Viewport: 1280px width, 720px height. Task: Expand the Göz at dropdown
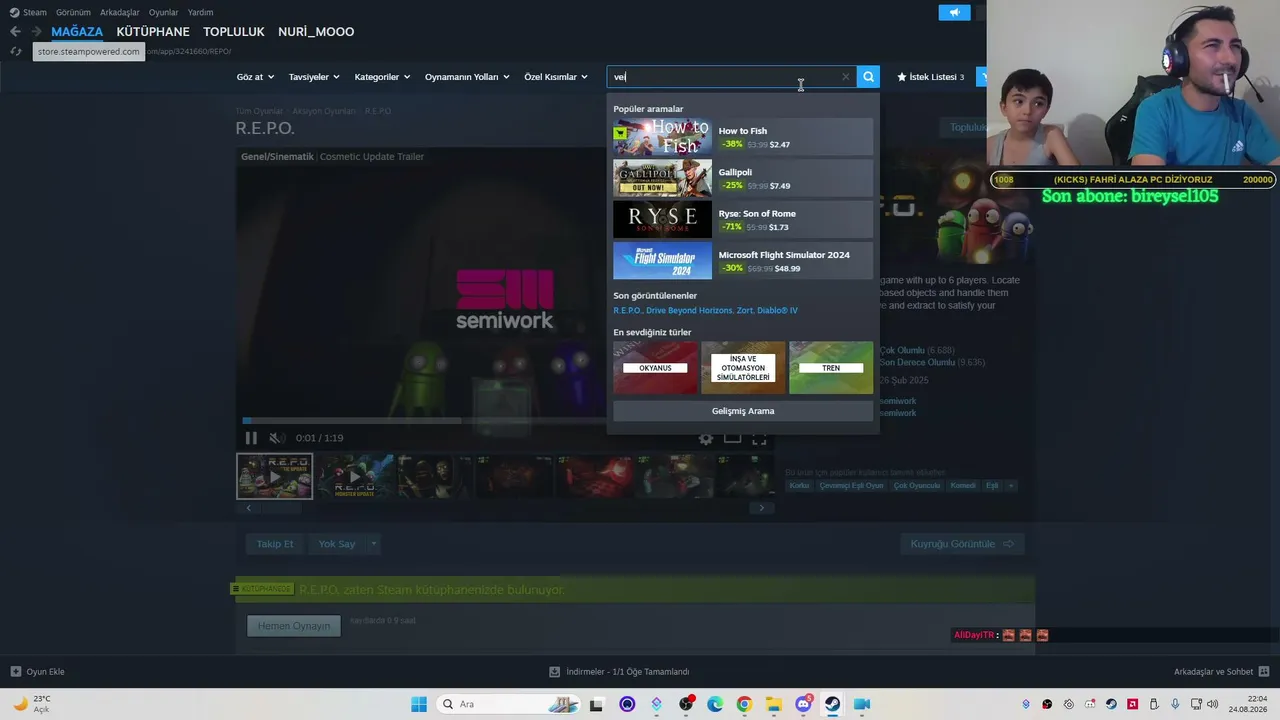coord(255,77)
